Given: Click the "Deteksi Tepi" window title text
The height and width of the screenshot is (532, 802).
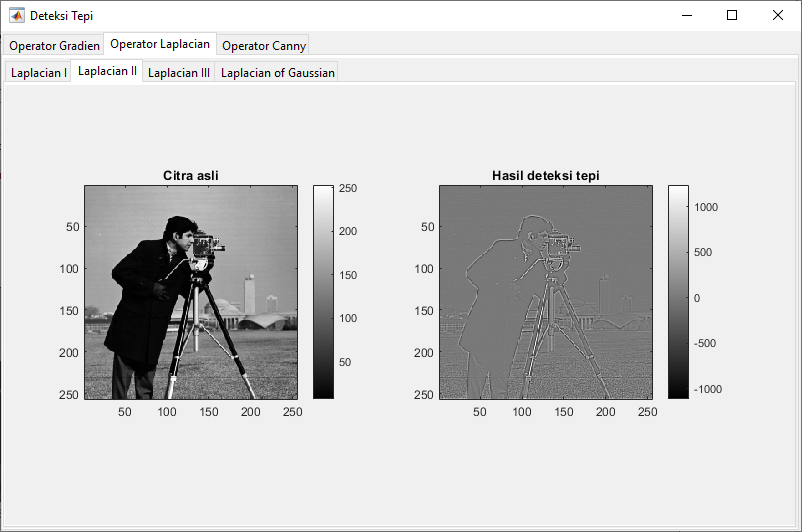Looking at the screenshot, I should 63,16.
